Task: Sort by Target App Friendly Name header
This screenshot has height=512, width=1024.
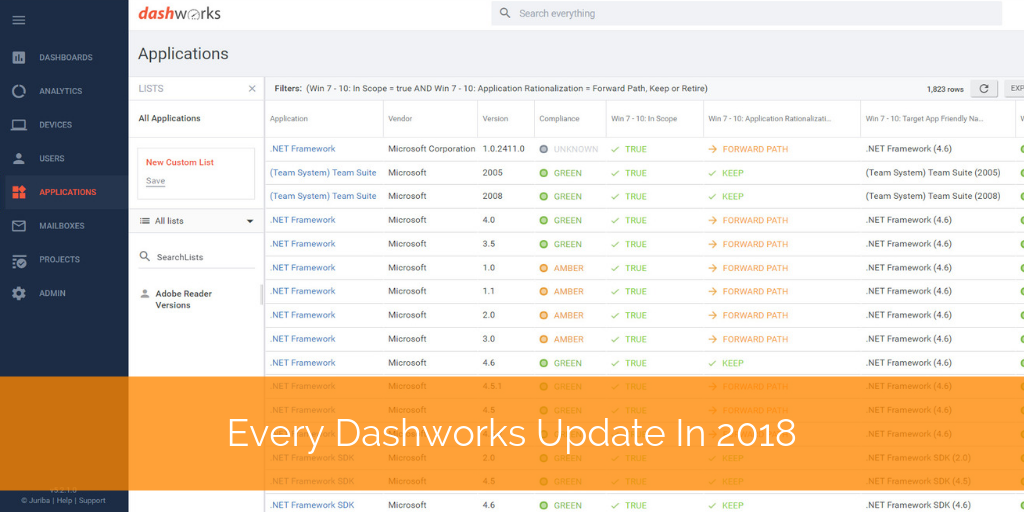Action: [924, 119]
